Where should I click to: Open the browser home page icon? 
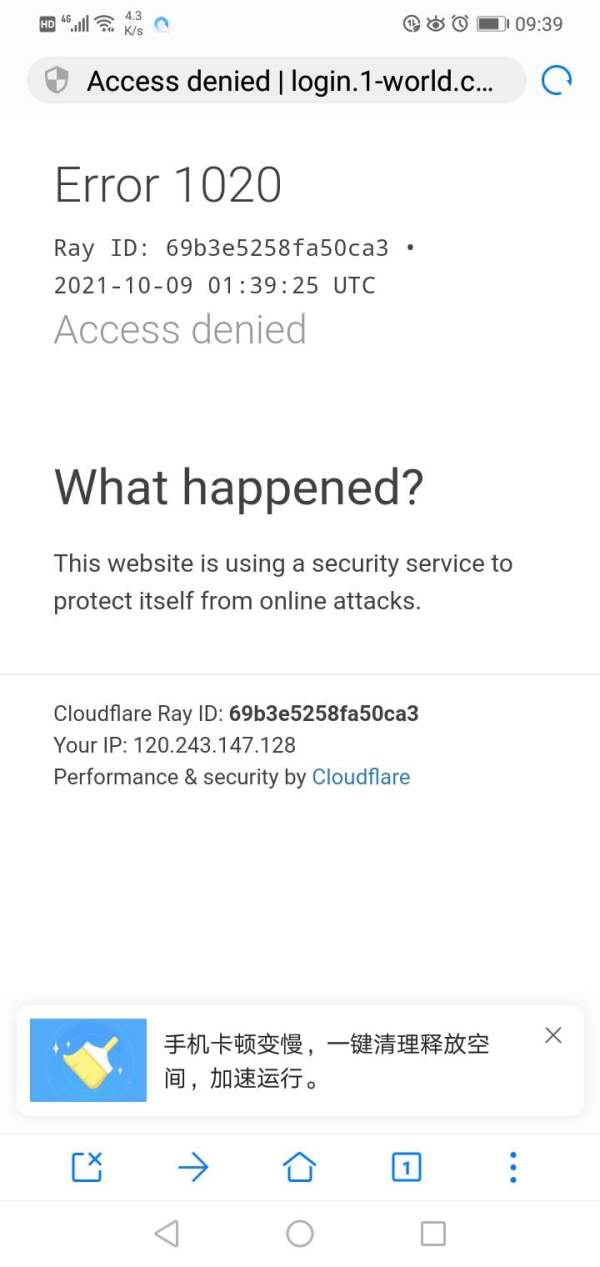[x=299, y=1167]
